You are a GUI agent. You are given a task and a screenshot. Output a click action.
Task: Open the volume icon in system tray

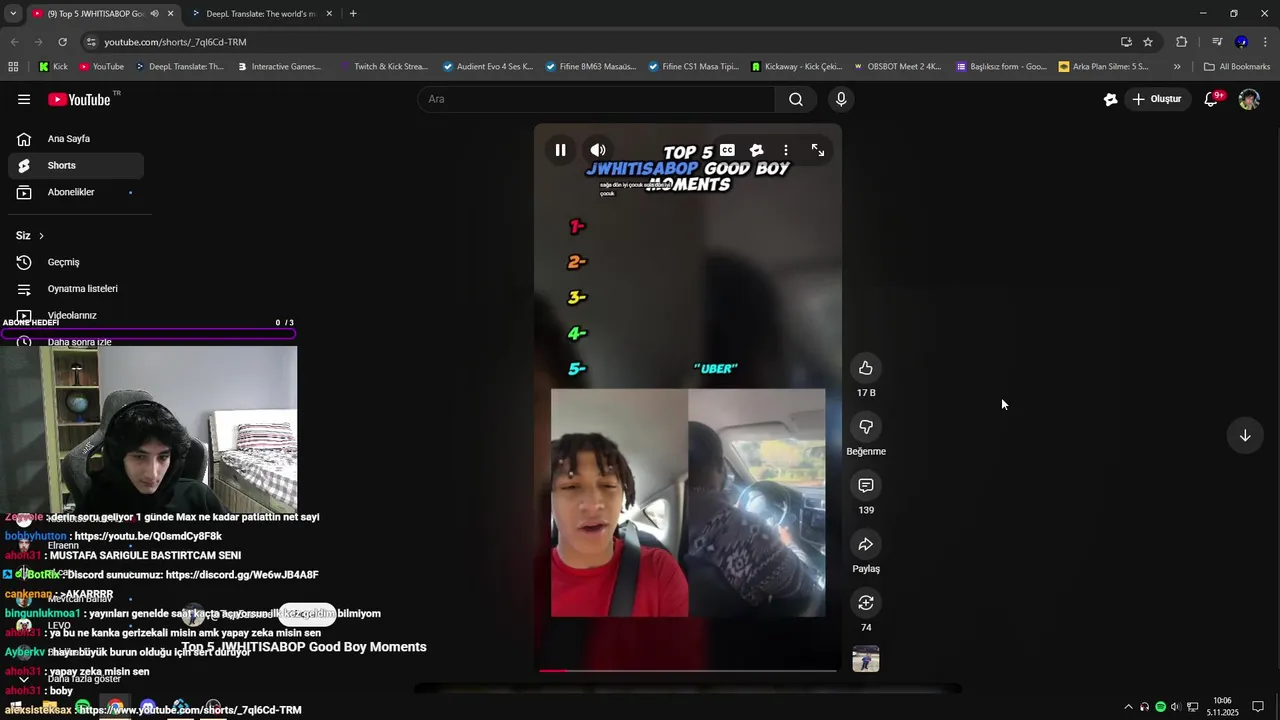1176,707
